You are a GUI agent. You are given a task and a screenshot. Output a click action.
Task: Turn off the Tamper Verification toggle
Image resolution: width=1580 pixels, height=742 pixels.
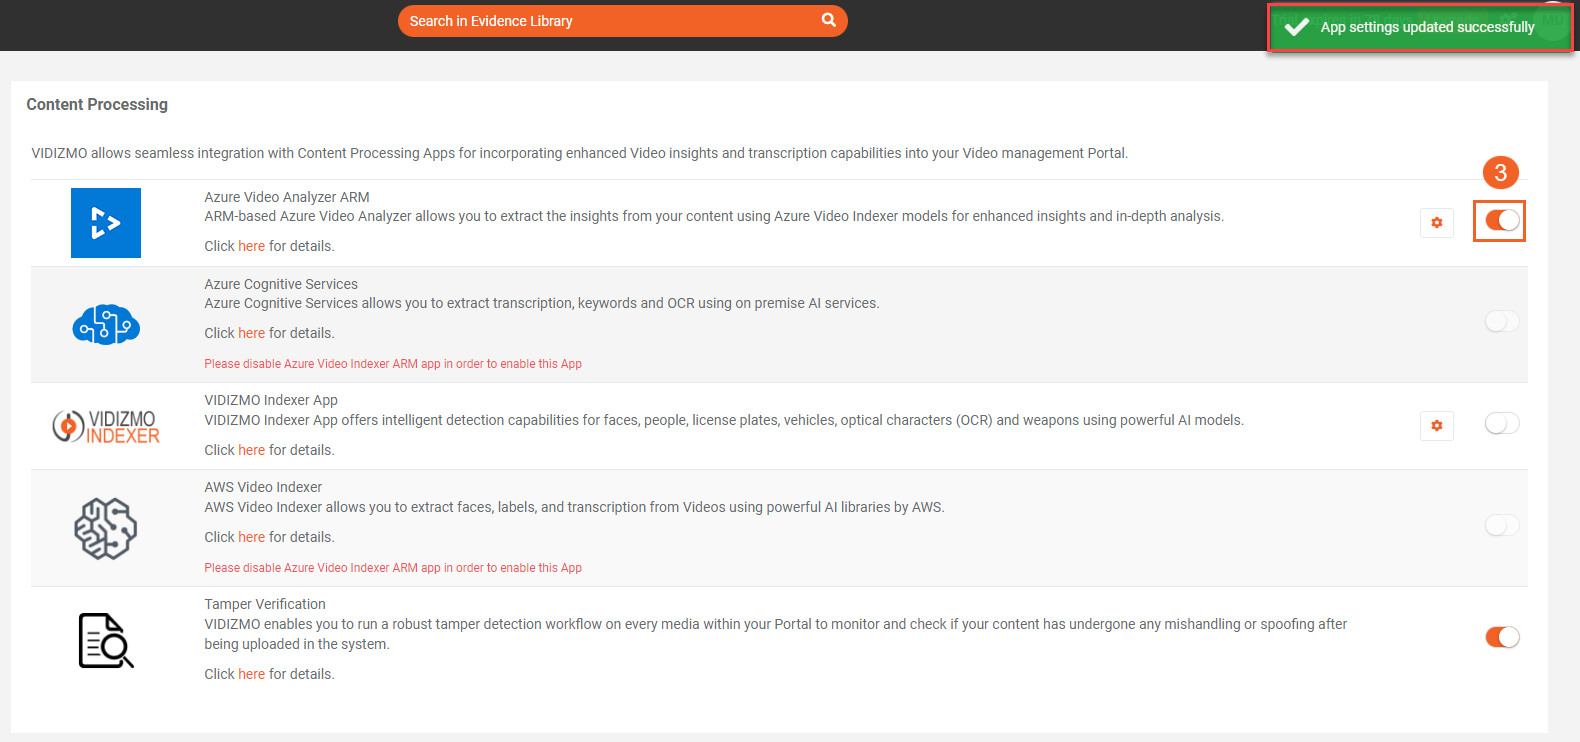[1502, 637]
